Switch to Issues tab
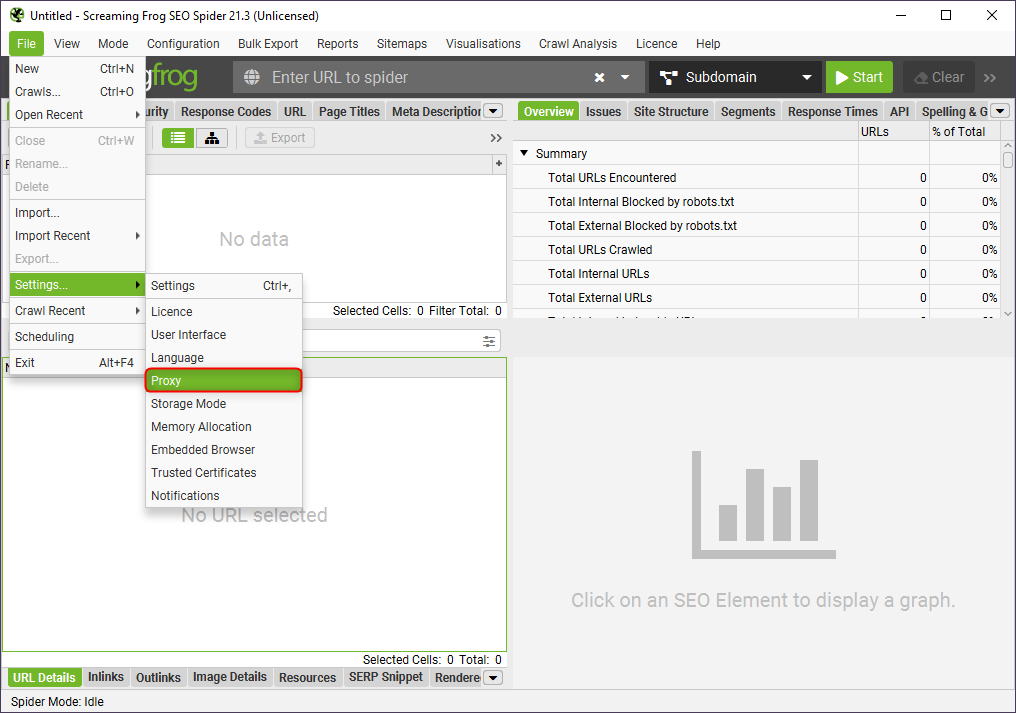The image size is (1016, 713). (x=603, y=111)
